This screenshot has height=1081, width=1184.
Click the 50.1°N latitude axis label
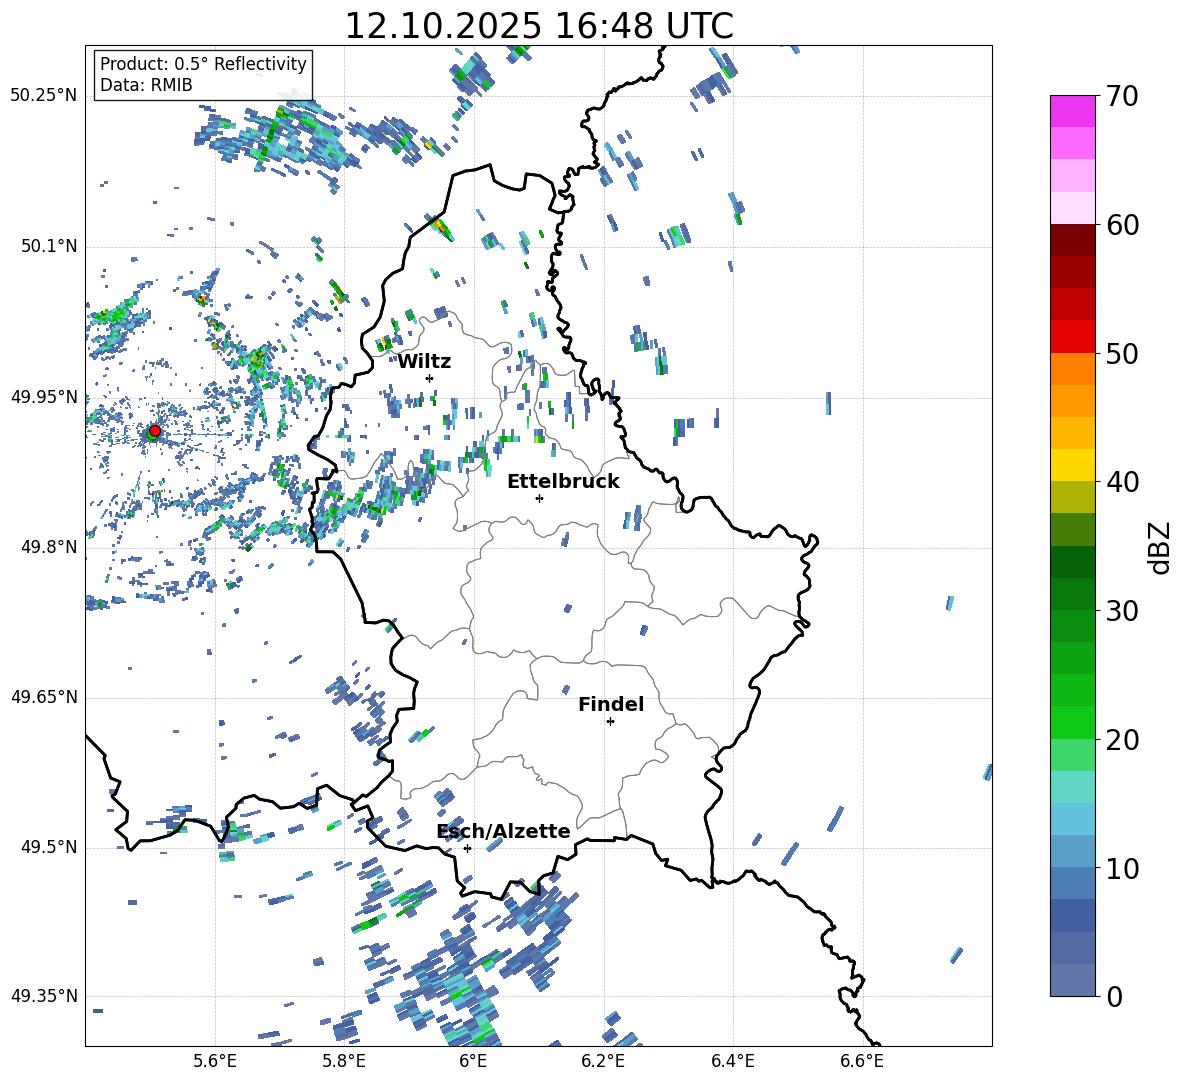point(49,247)
